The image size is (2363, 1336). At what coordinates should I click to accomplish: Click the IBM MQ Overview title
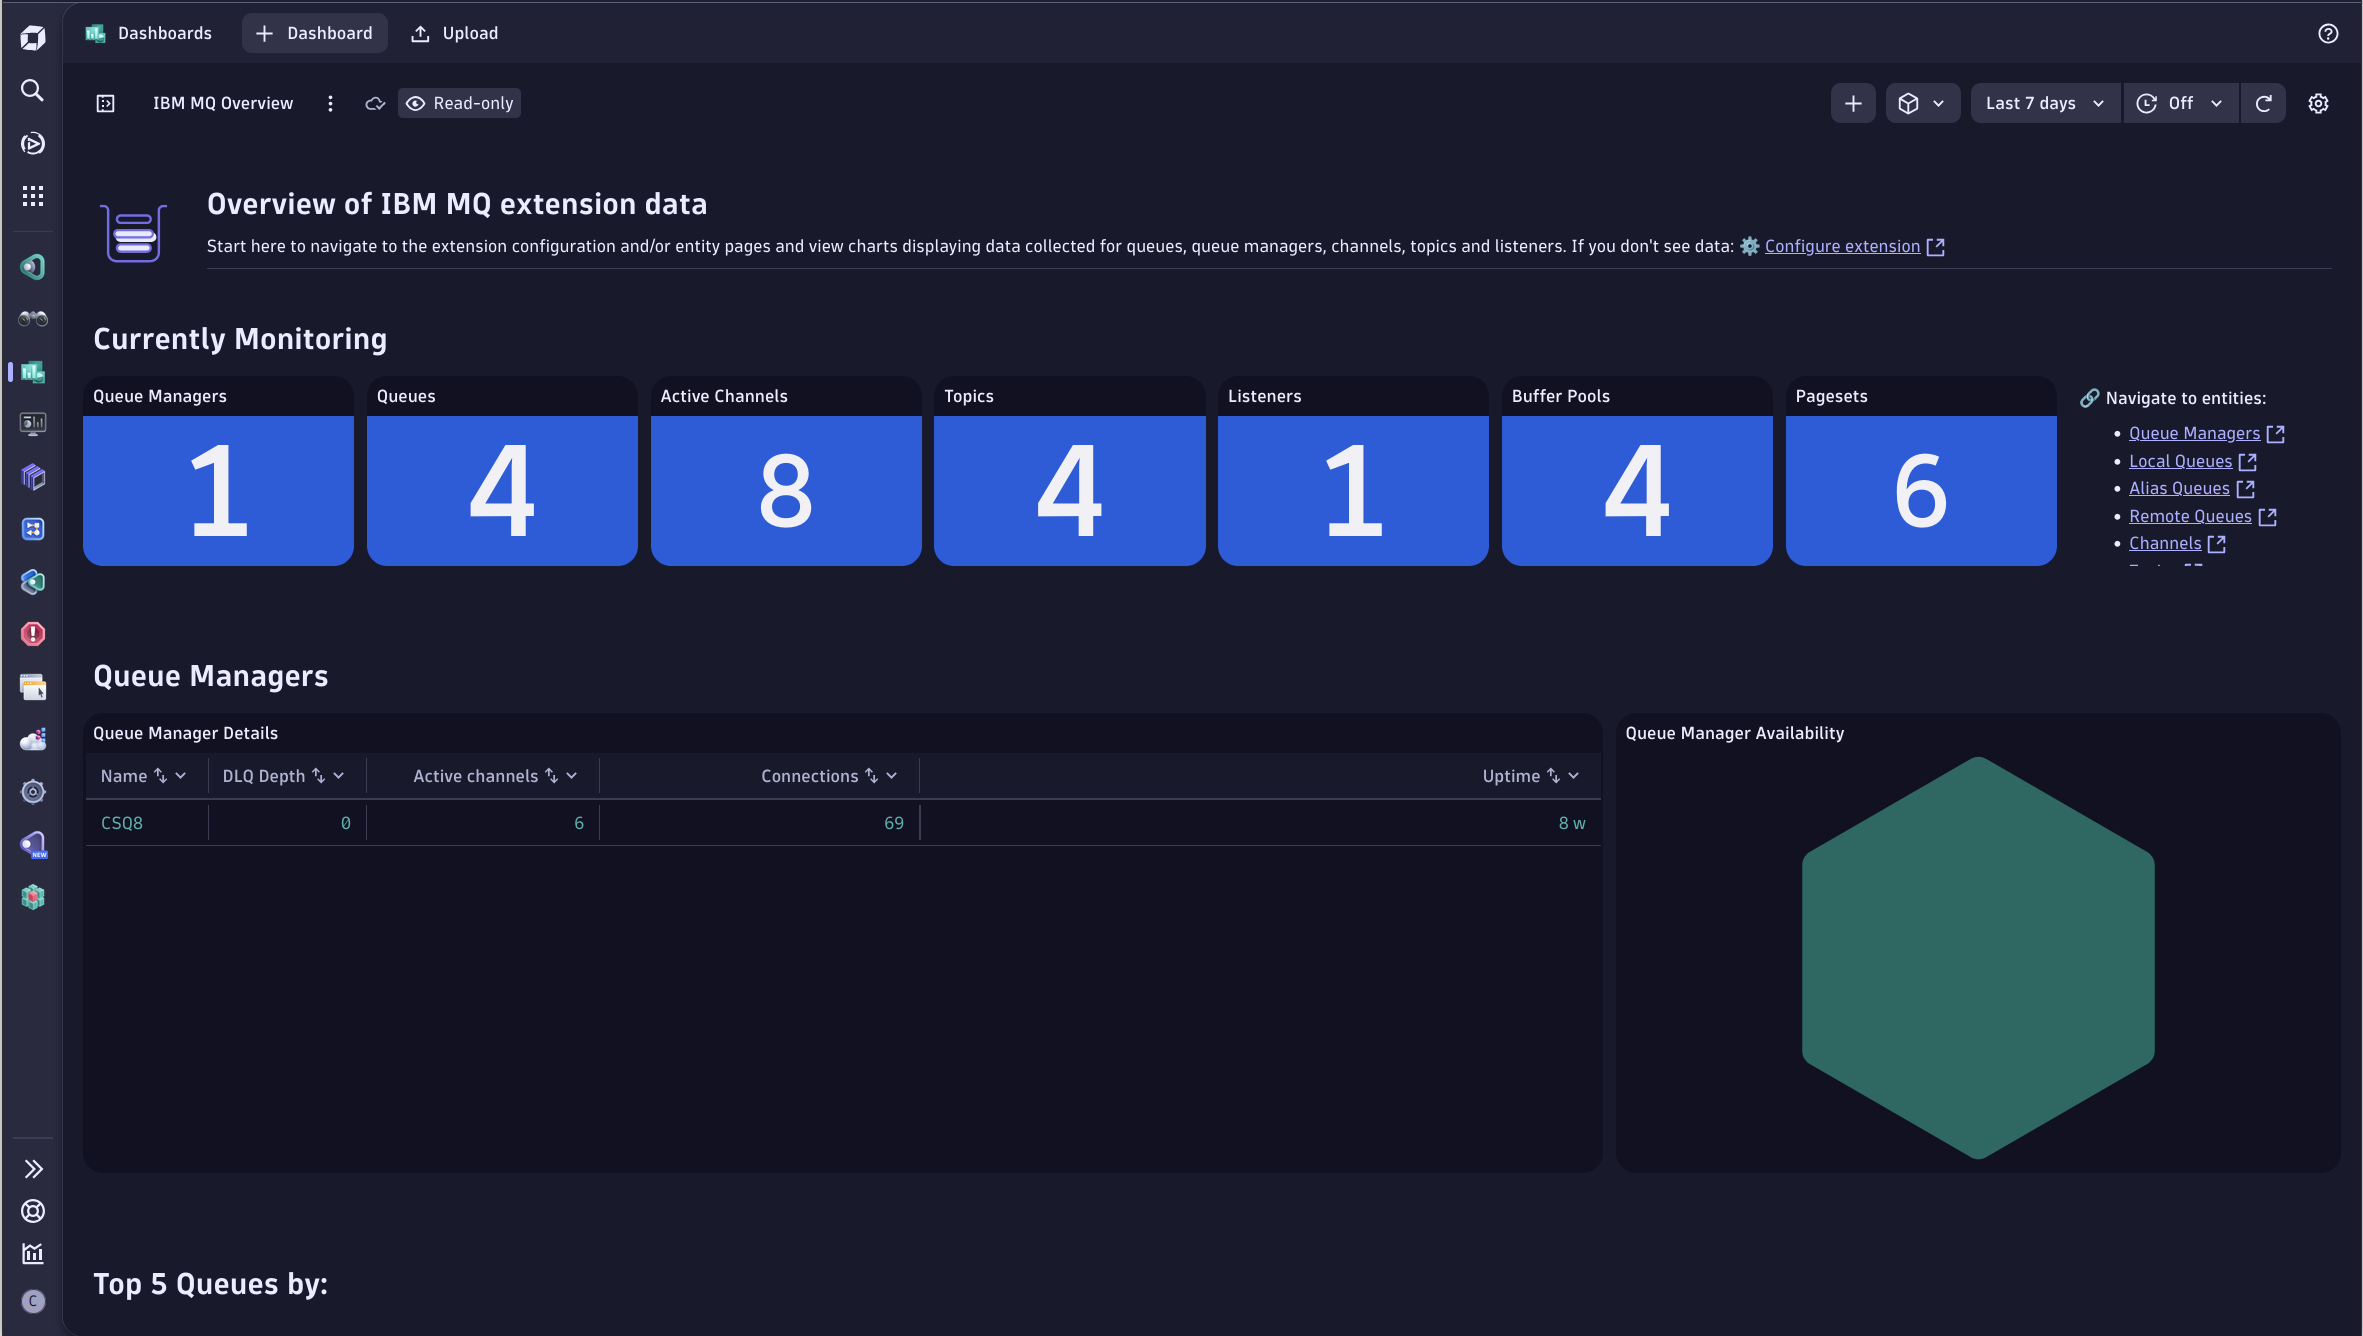pos(223,104)
